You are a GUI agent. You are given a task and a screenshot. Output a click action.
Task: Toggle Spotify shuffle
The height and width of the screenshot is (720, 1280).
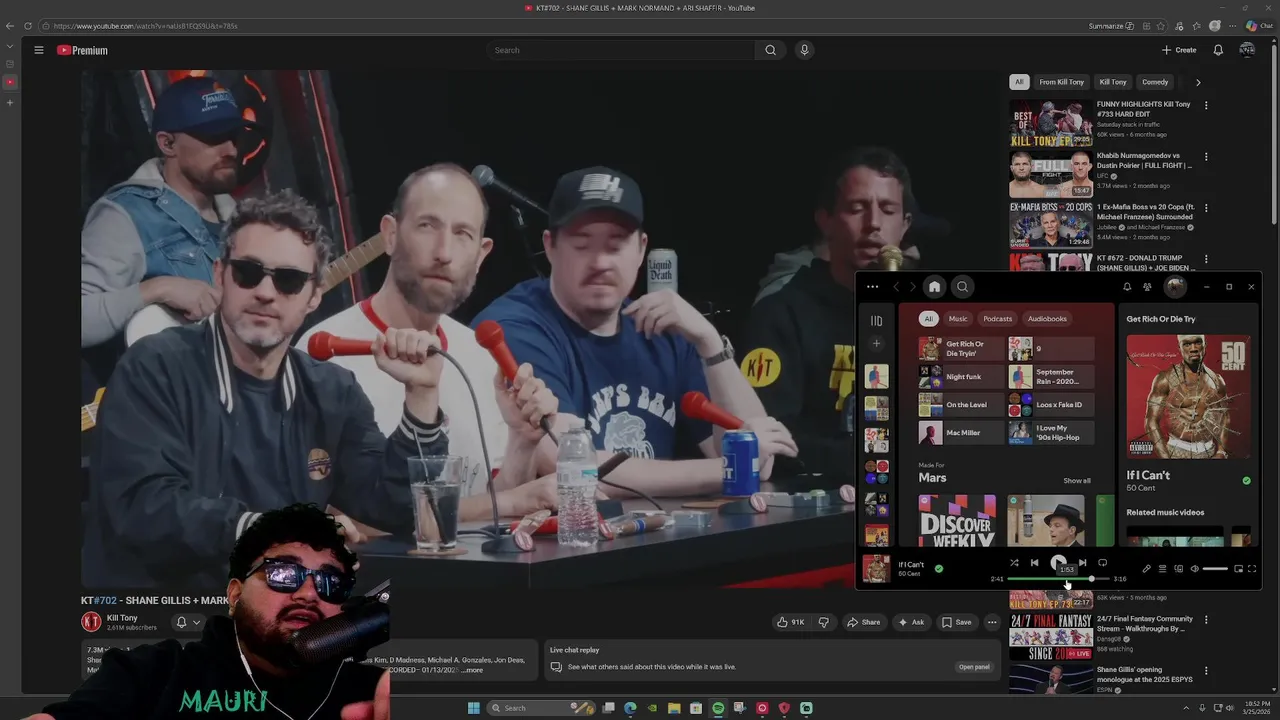coord(1014,563)
